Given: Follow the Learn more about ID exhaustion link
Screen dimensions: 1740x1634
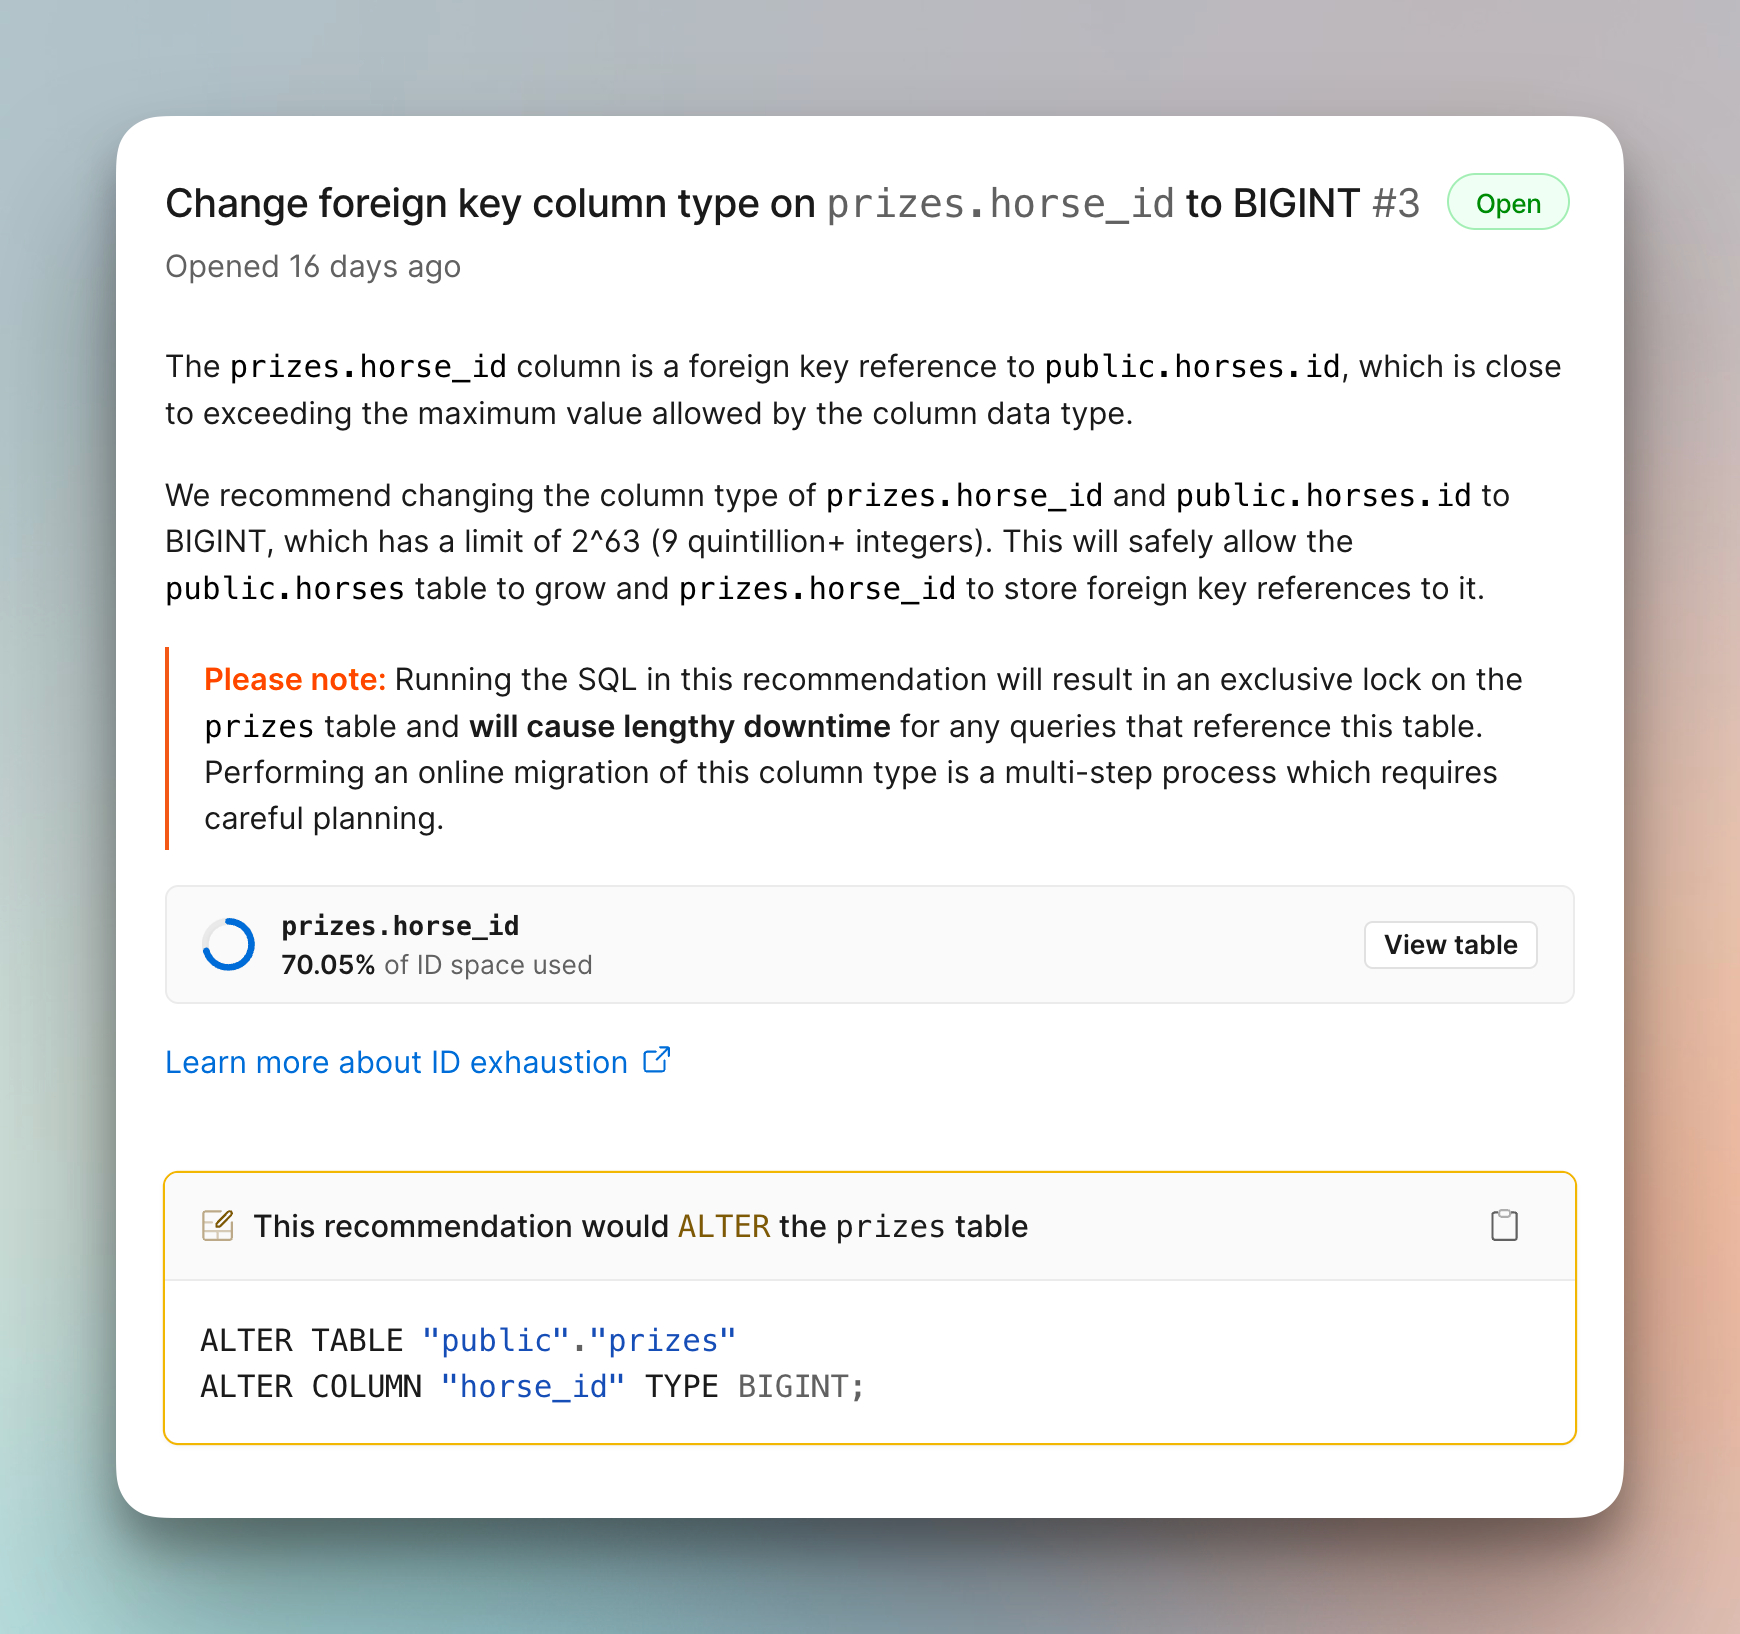Looking at the screenshot, I should coord(397,1062).
